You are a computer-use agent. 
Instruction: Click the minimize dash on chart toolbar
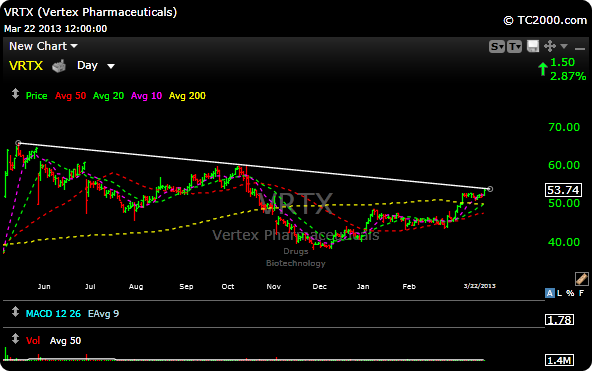pyautogui.click(x=579, y=49)
